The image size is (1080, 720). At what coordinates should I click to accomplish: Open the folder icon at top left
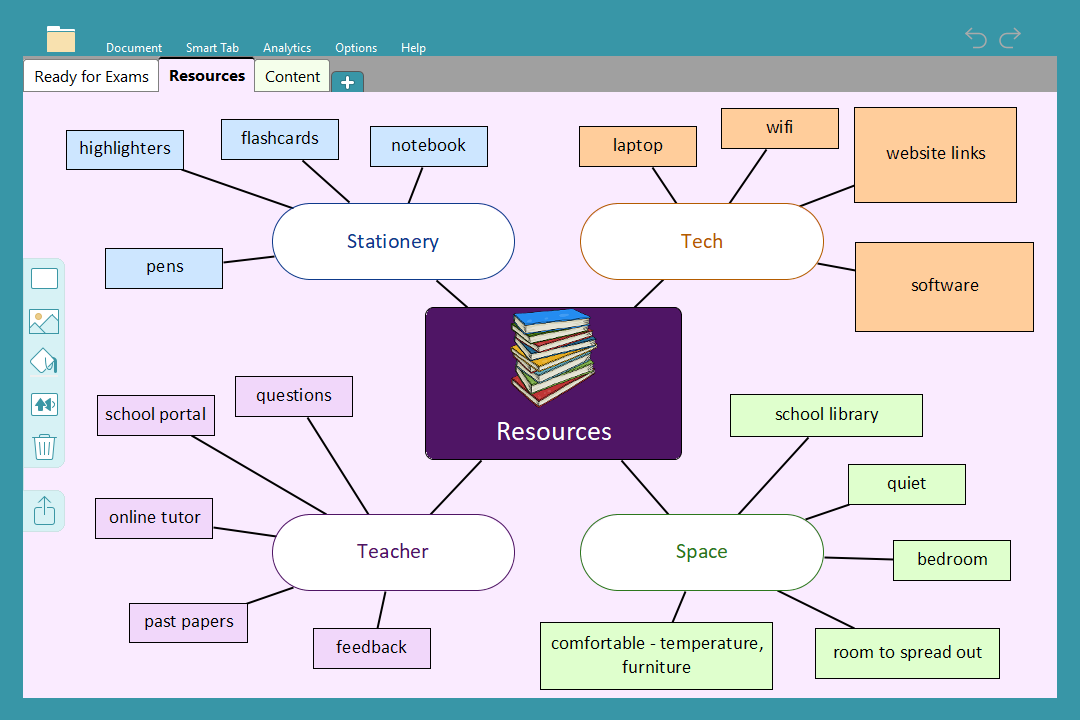[x=61, y=39]
